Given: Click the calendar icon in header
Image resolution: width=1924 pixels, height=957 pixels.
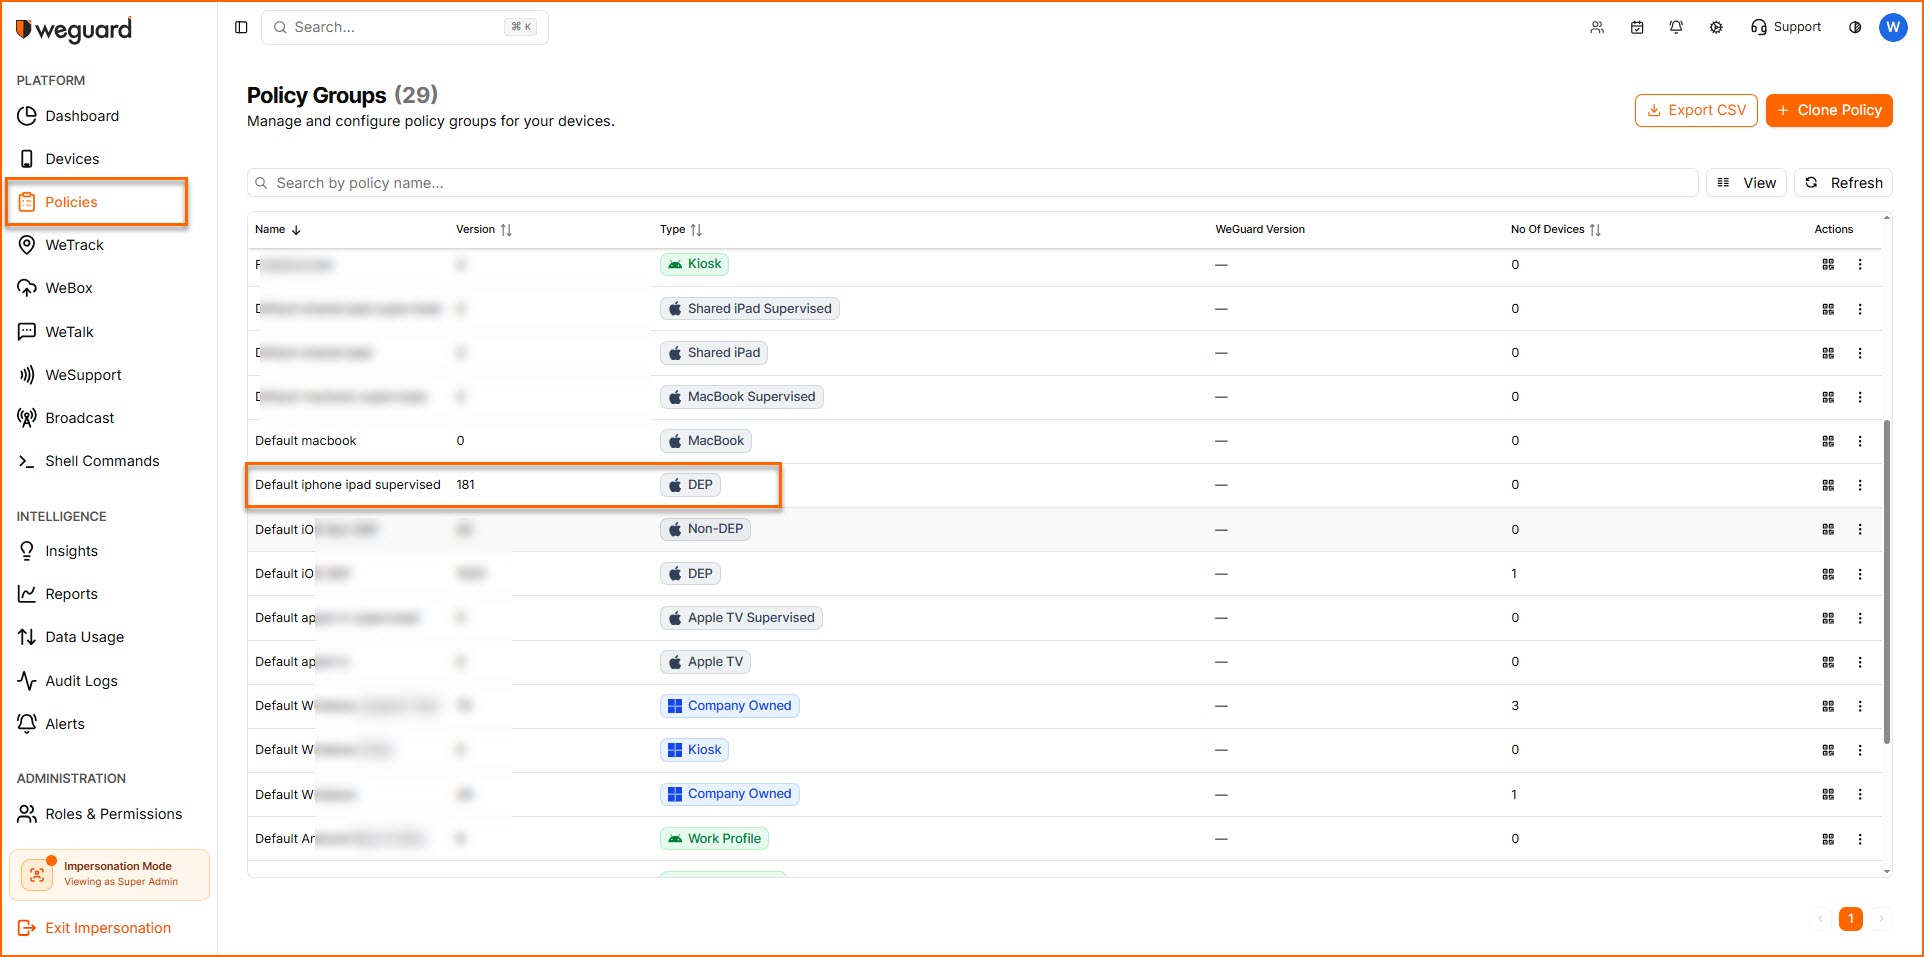Looking at the screenshot, I should [1637, 27].
